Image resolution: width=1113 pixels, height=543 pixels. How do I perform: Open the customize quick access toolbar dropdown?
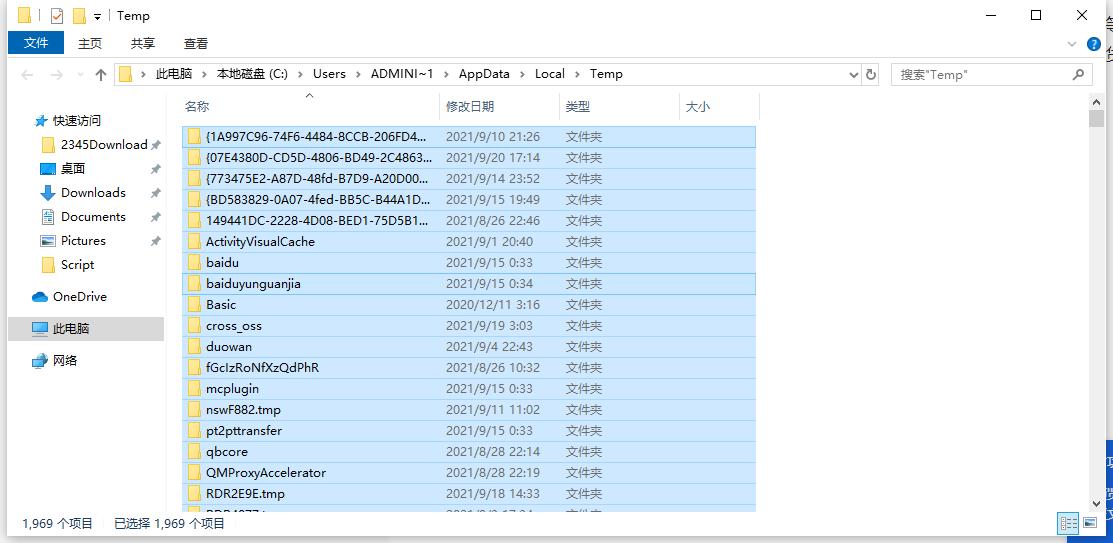point(98,17)
